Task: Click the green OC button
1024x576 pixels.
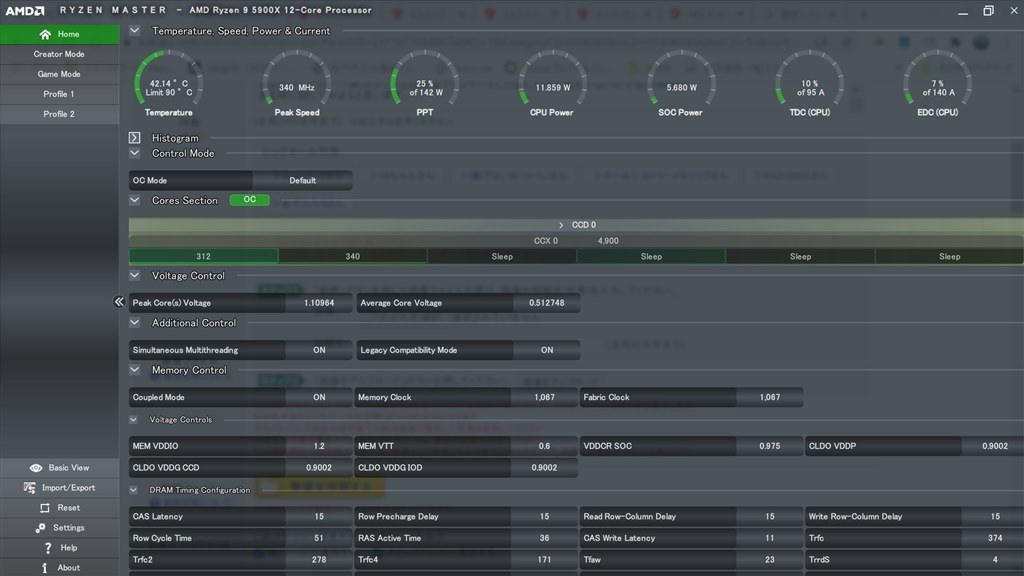Action: [x=249, y=200]
